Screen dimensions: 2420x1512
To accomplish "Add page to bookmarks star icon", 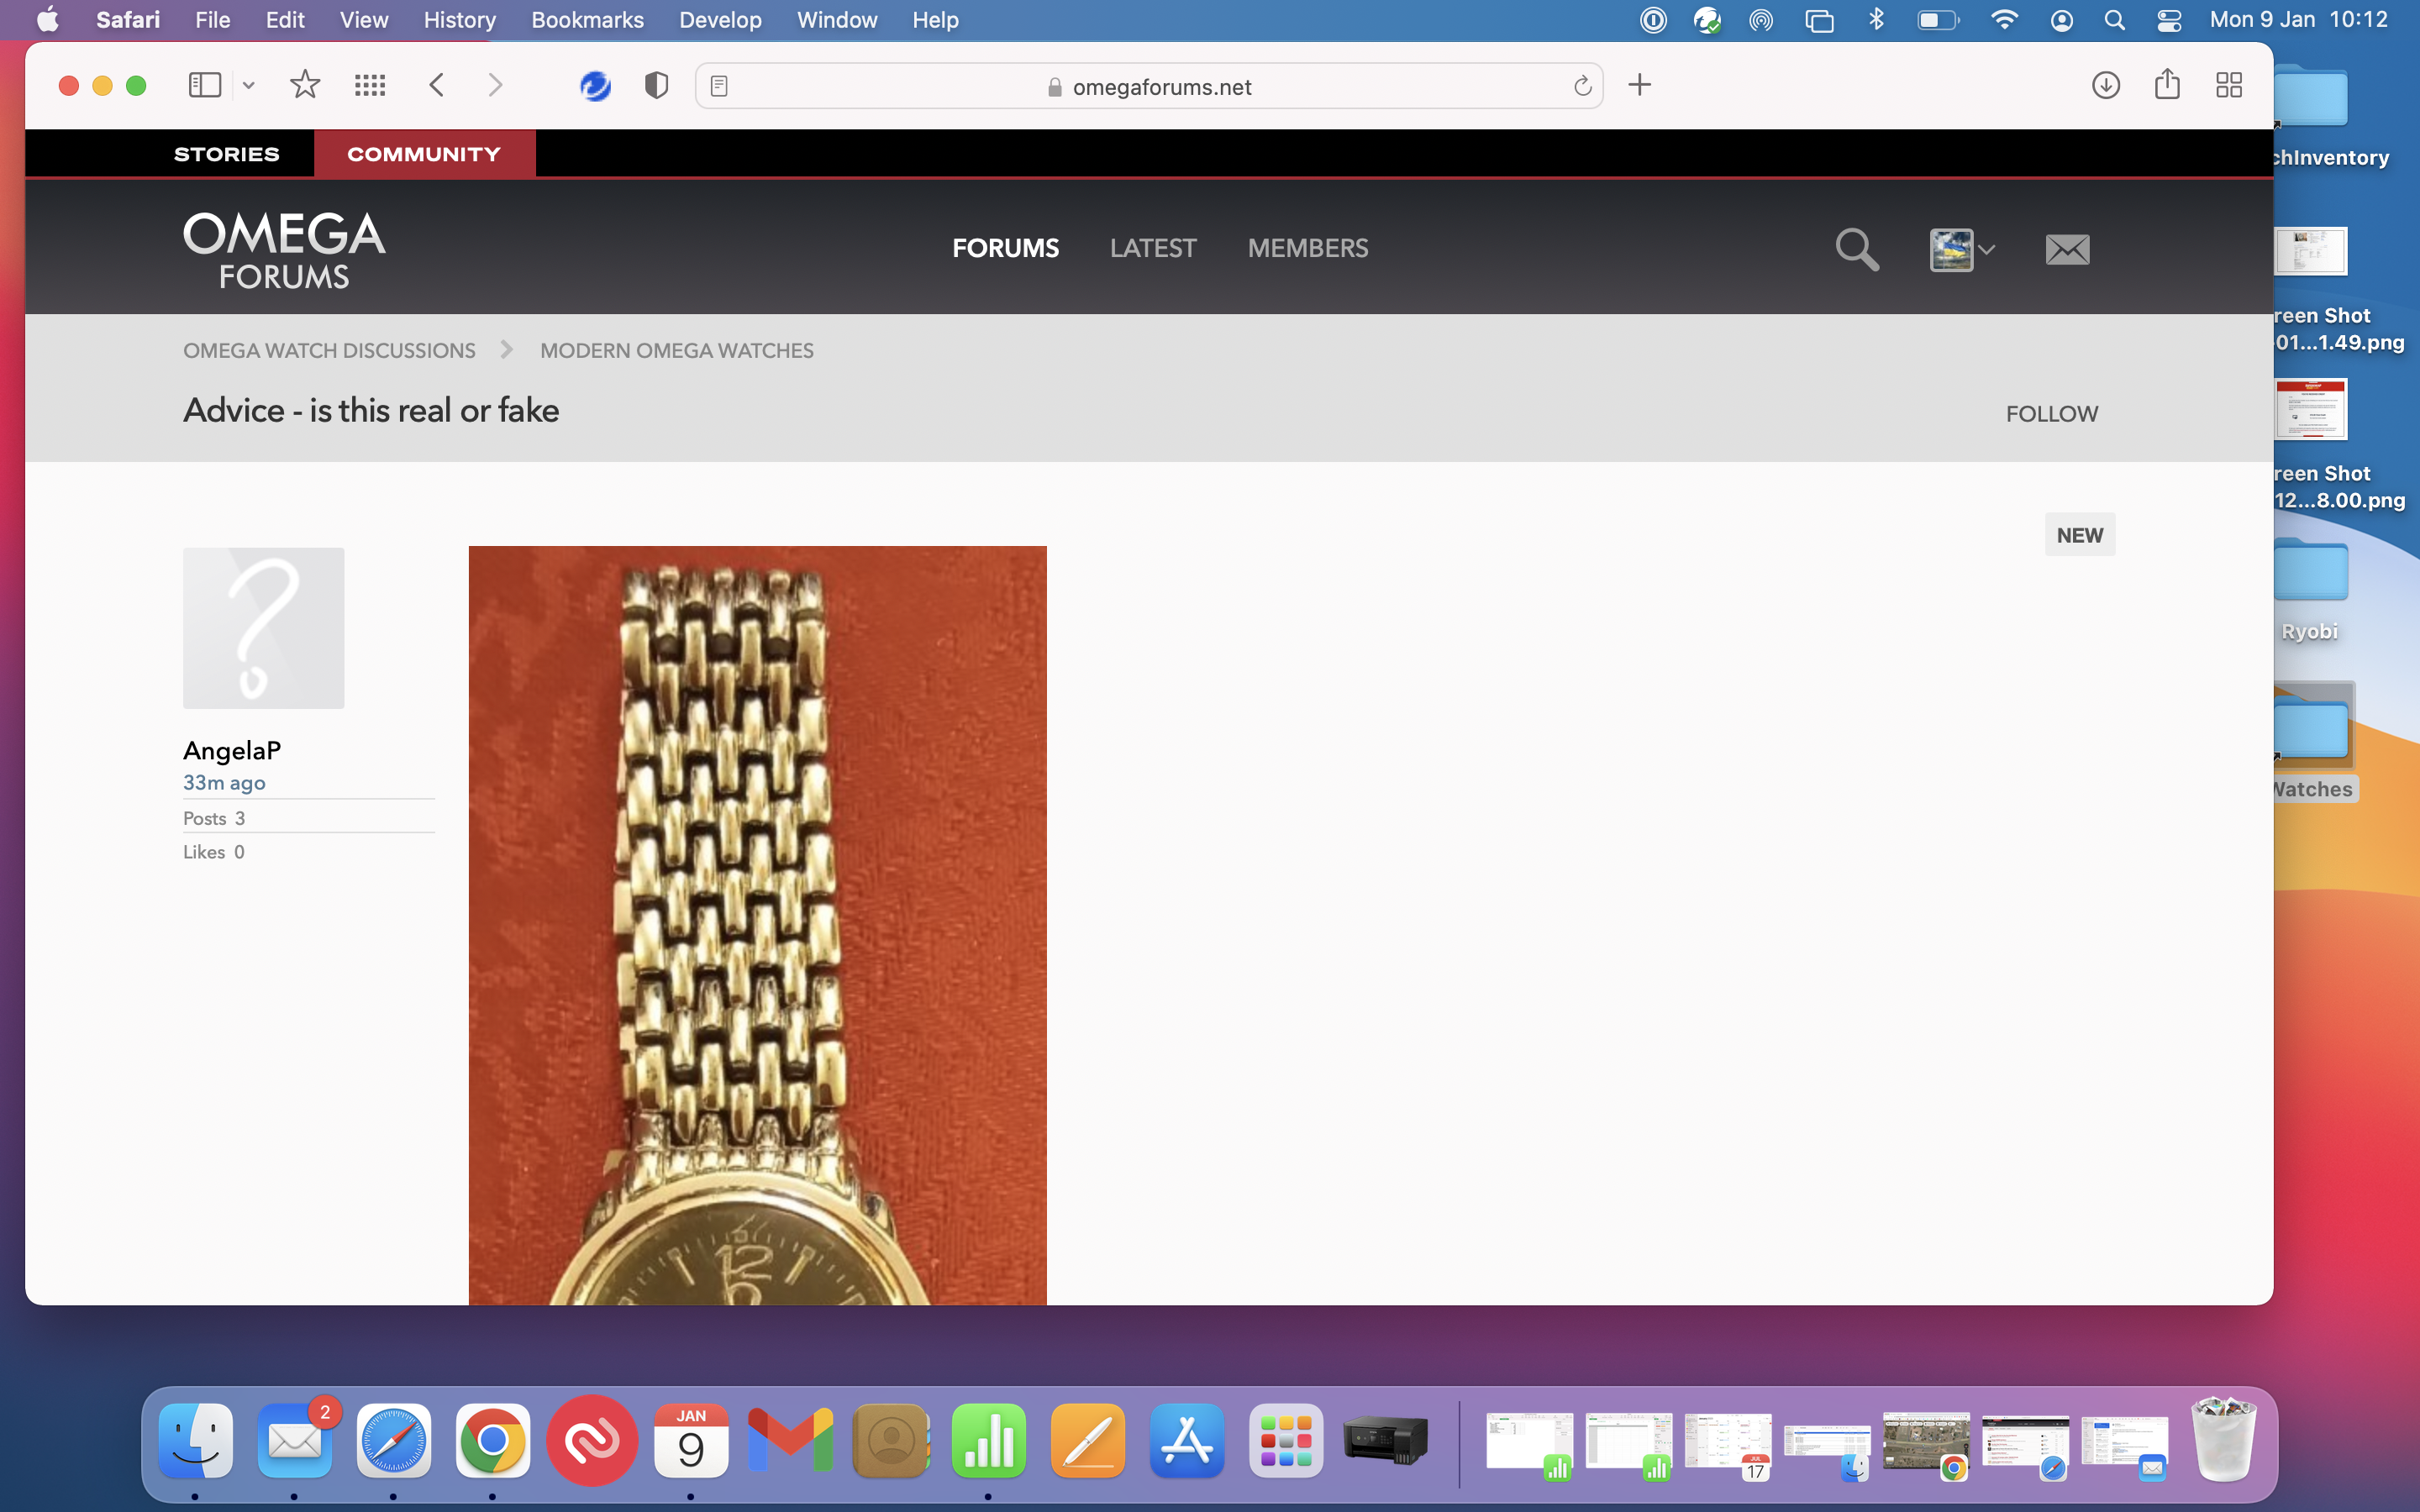I will coord(305,86).
